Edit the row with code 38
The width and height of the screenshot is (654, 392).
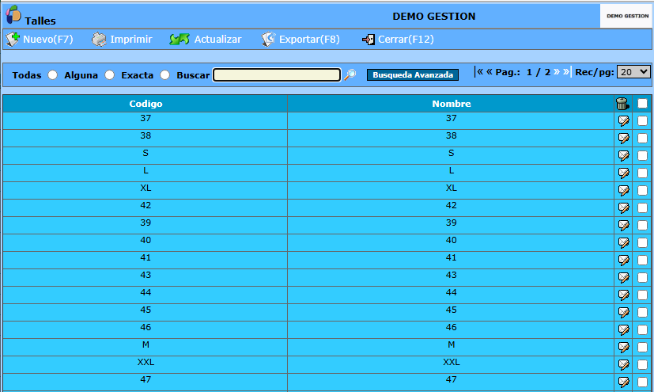pos(623,138)
